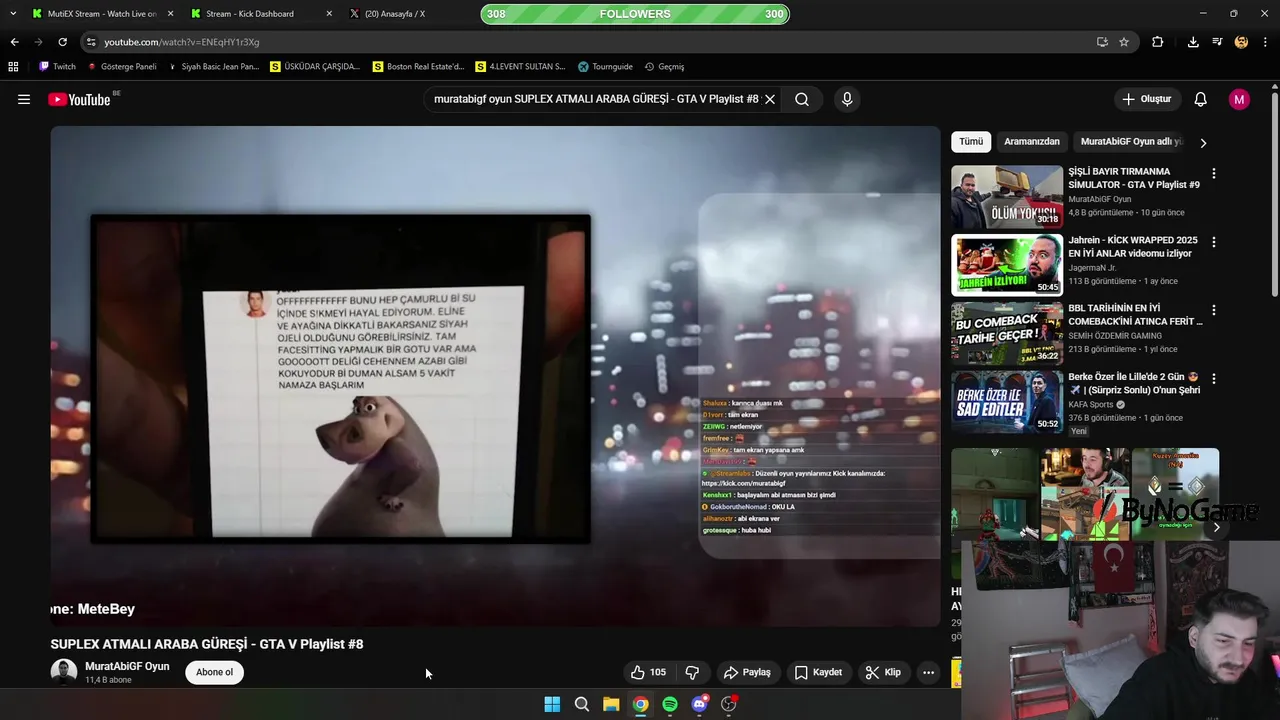Viewport: 1280px width, 720px height.
Task: Open the Berke Özer Sad Editler thumbnail
Action: point(1007,402)
